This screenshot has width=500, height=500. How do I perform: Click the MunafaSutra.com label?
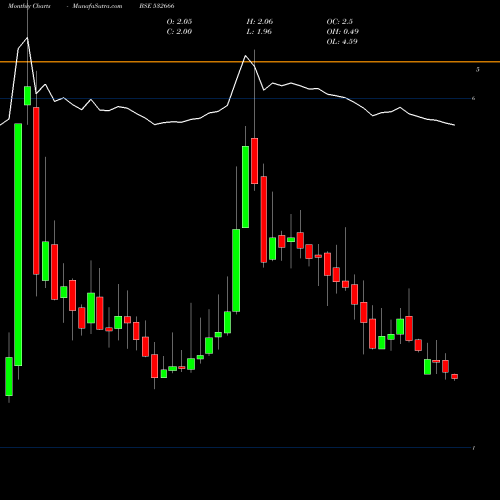pyautogui.click(x=97, y=6)
